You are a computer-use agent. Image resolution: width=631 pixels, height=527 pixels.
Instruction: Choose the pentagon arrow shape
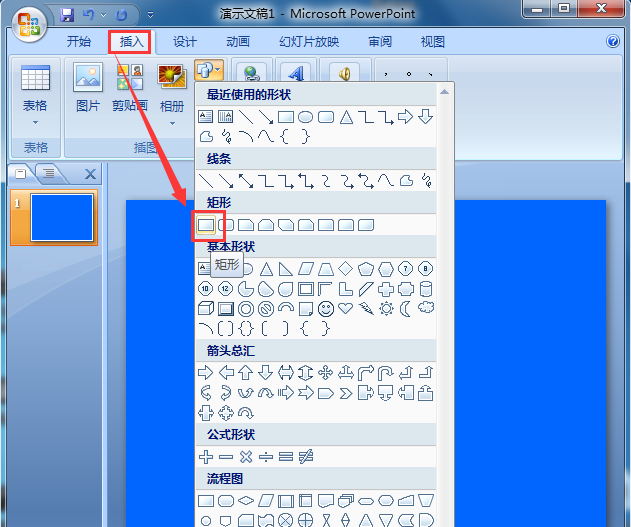(326, 393)
